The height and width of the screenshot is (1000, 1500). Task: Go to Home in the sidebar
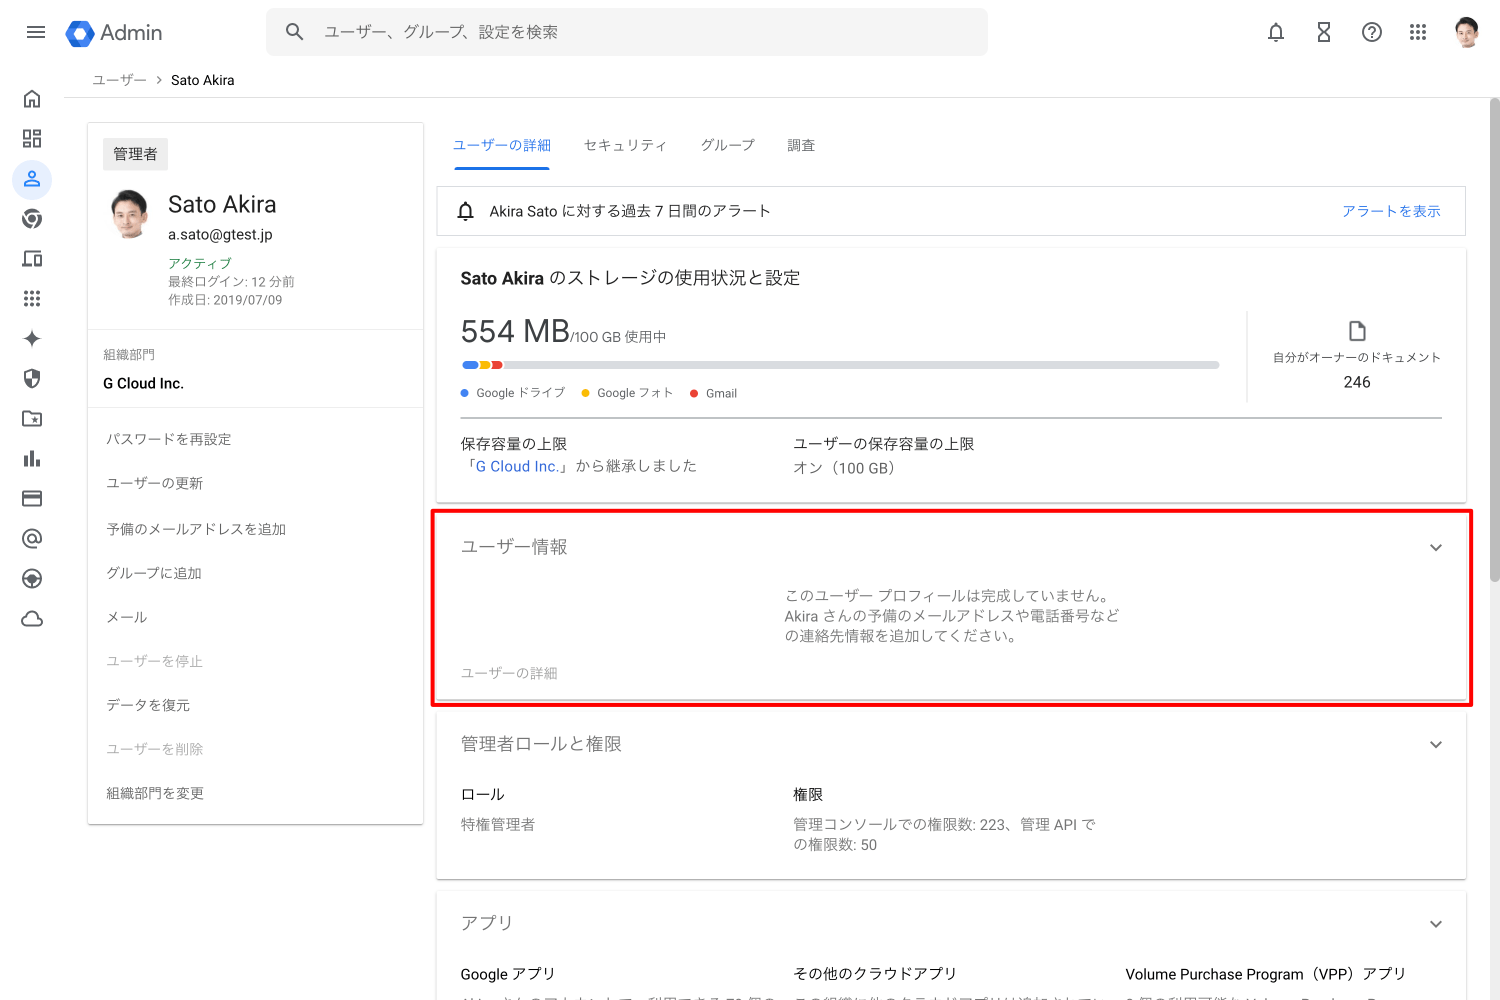[32, 99]
